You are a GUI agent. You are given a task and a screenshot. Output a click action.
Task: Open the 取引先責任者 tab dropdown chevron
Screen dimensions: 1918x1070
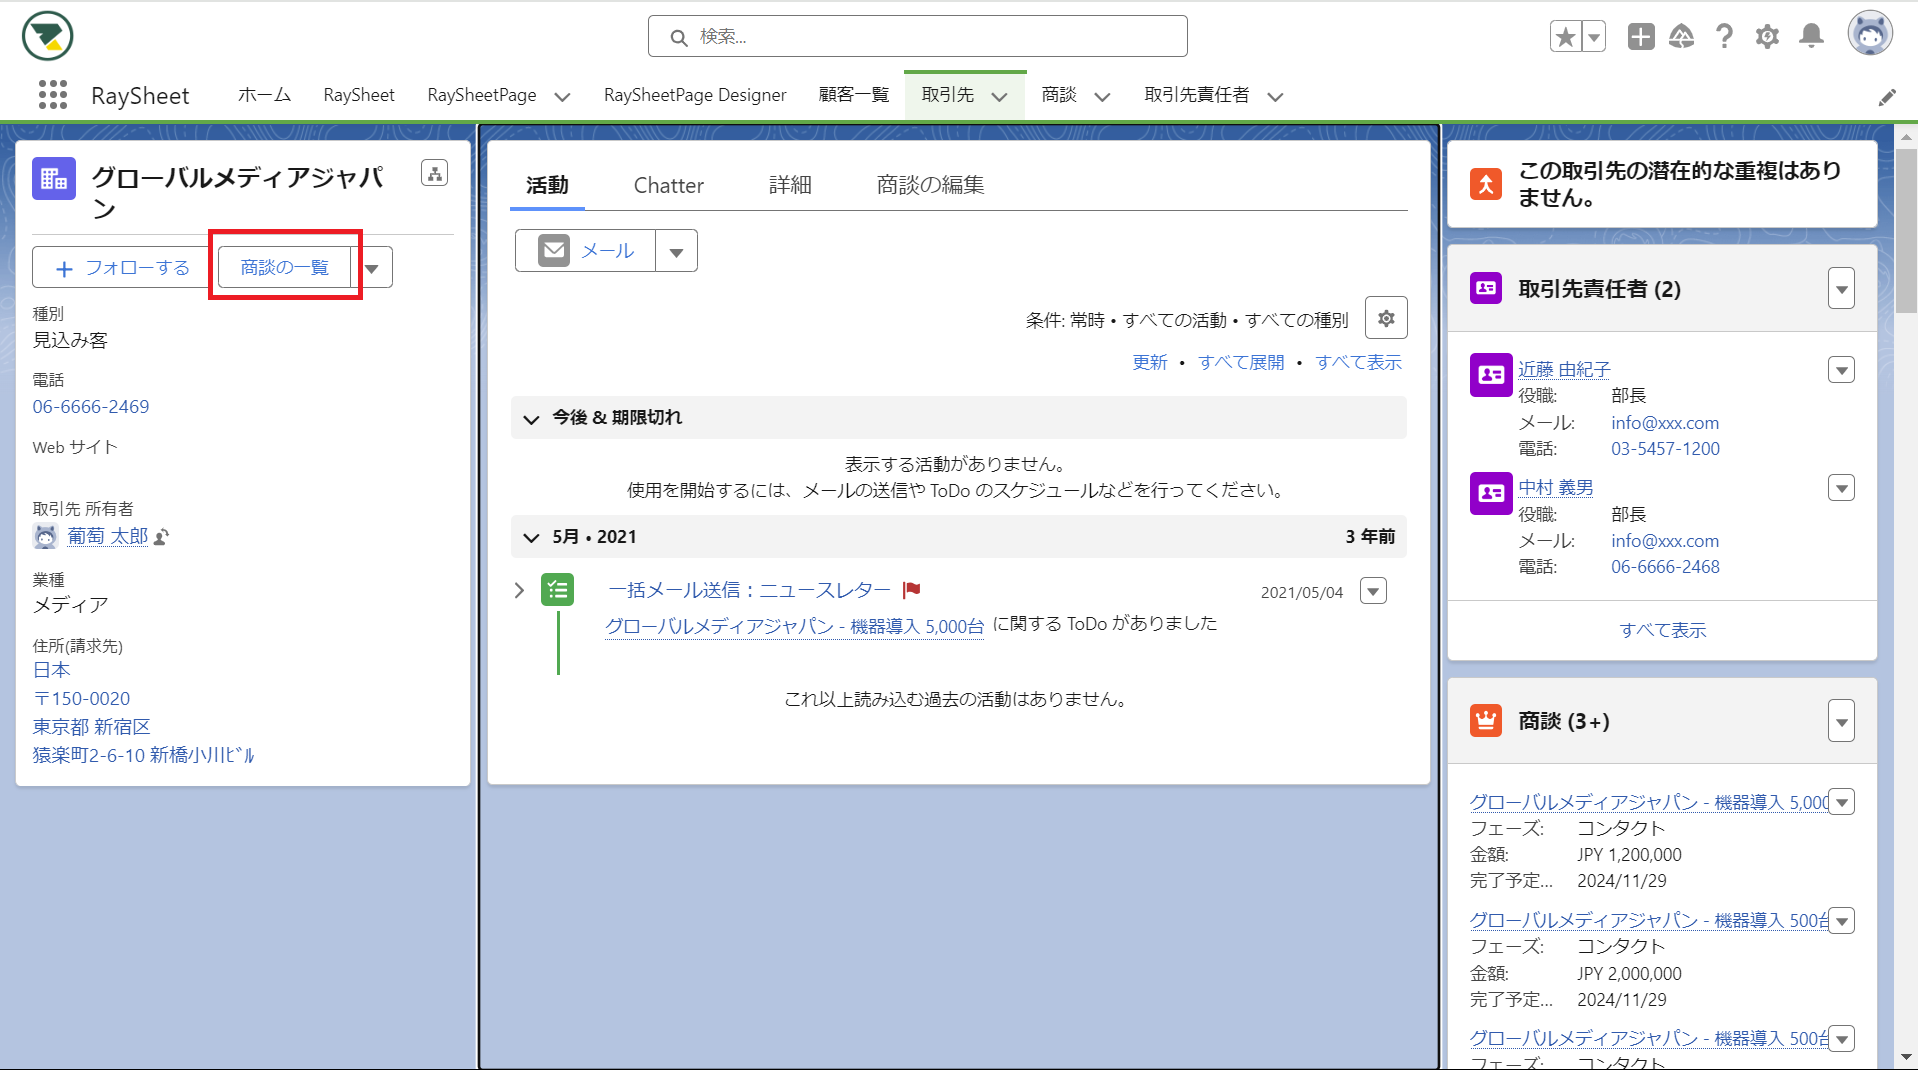click(x=1275, y=97)
